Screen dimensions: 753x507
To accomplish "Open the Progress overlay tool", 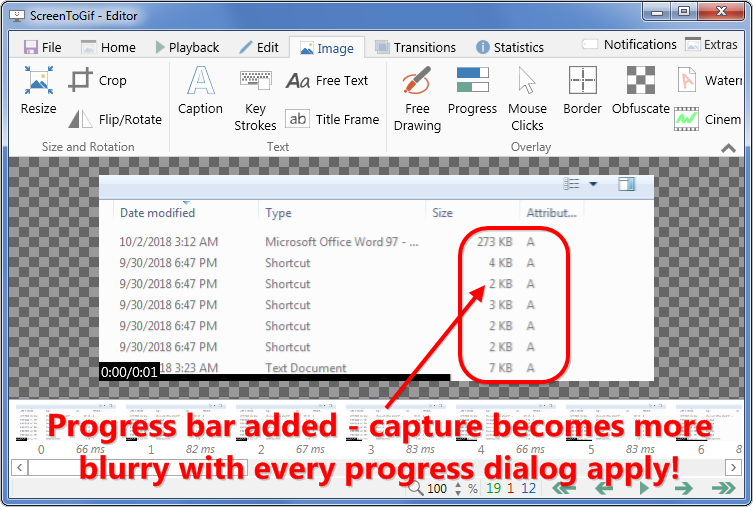I will coord(472,91).
